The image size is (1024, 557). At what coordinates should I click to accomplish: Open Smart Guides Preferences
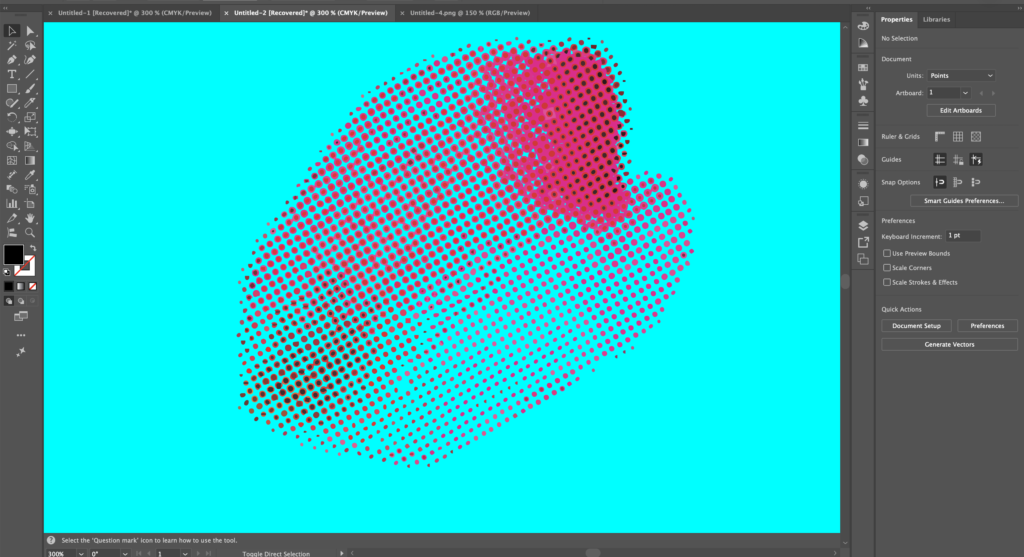tap(963, 201)
